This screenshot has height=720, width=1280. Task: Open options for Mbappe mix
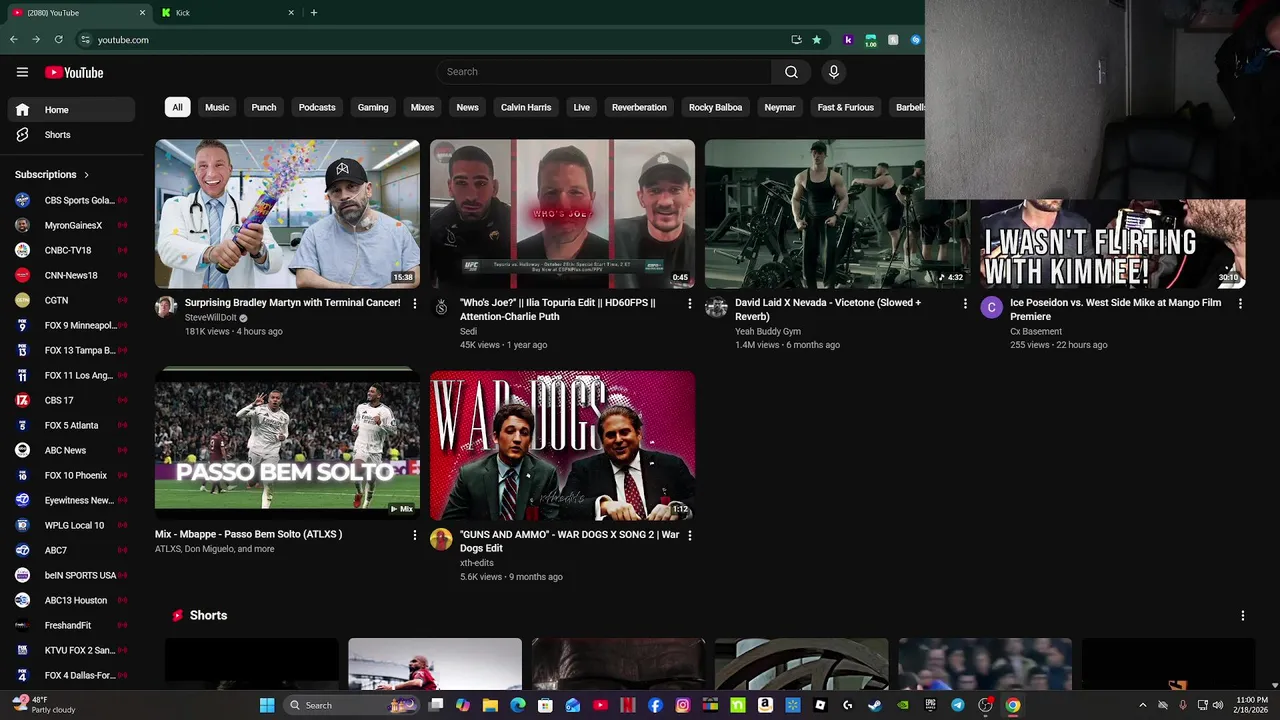click(415, 535)
